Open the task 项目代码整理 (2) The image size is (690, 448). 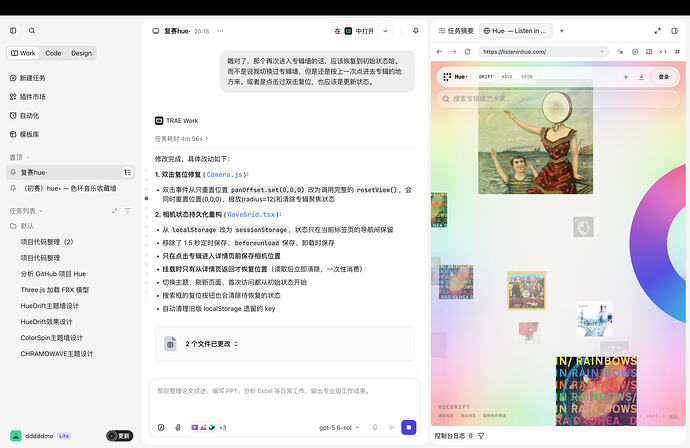(x=47, y=242)
